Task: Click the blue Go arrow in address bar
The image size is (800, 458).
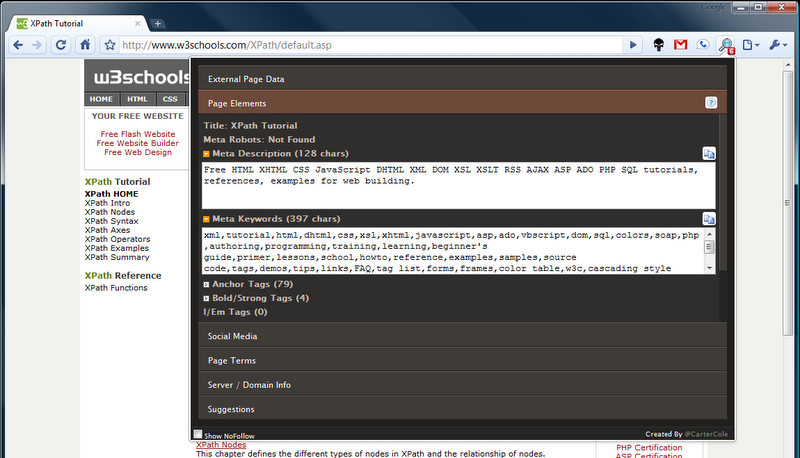Action: [633, 45]
